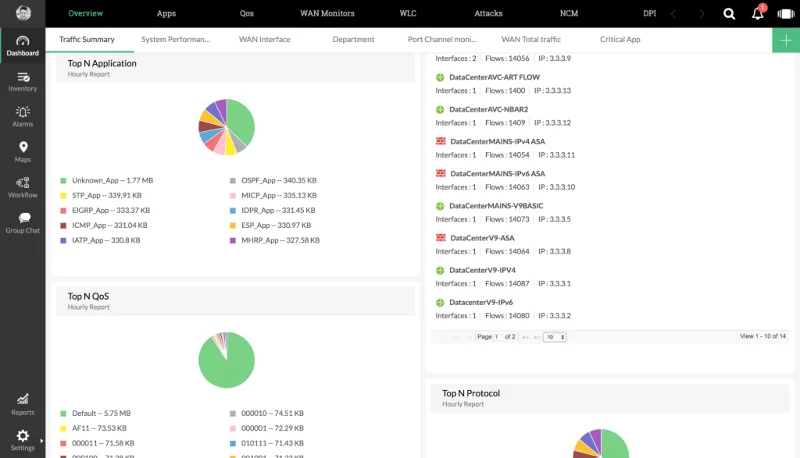Open the Attacks menu
This screenshot has width=800, height=458.
tap(488, 13)
